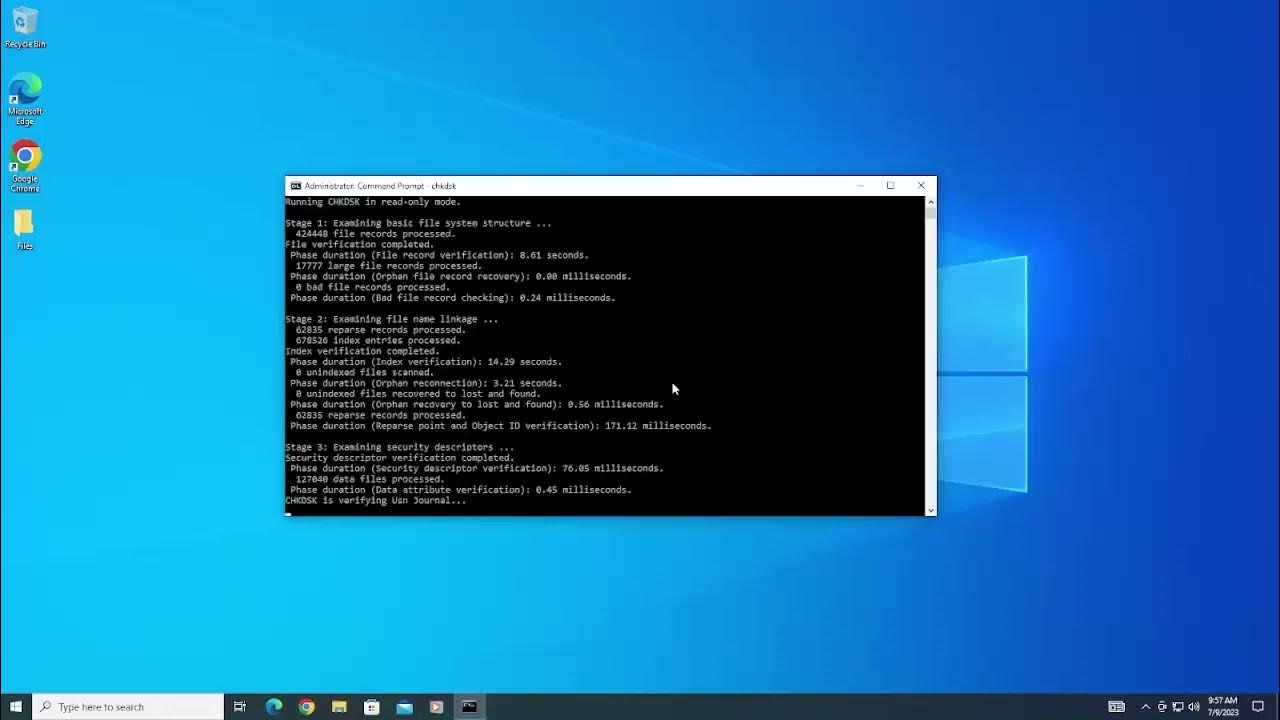
Task: Click the Meet Now tray icon
Action: pos(1162,707)
